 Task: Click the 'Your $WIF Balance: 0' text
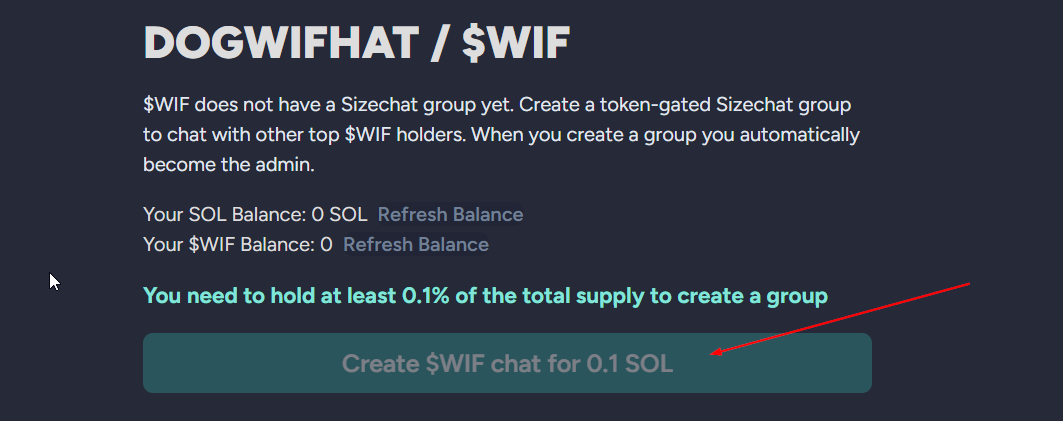[x=238, y=245]
